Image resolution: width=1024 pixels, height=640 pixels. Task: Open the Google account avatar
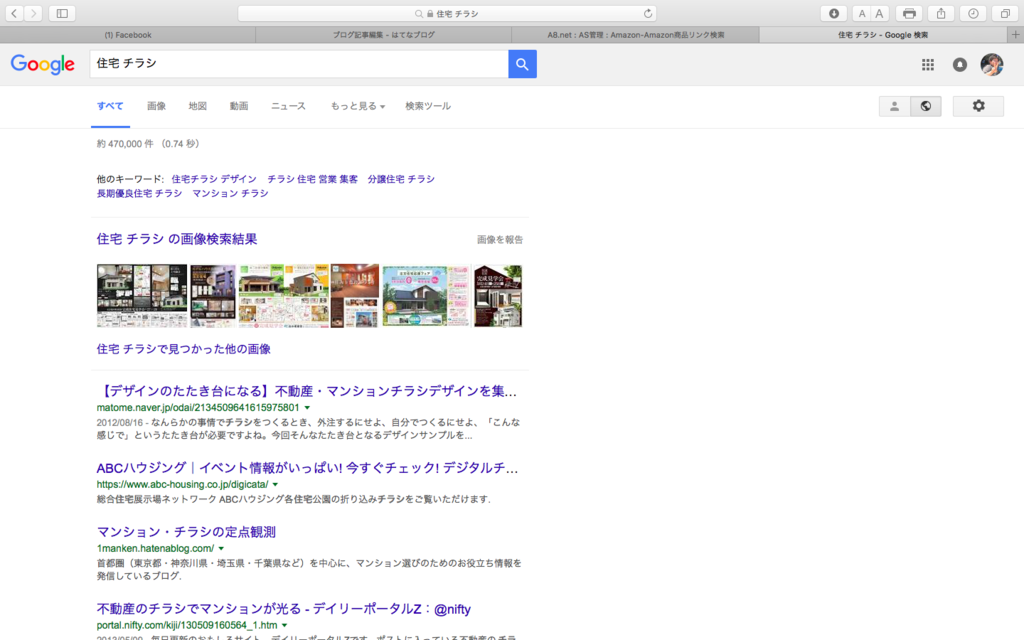[x=991, y=64]
